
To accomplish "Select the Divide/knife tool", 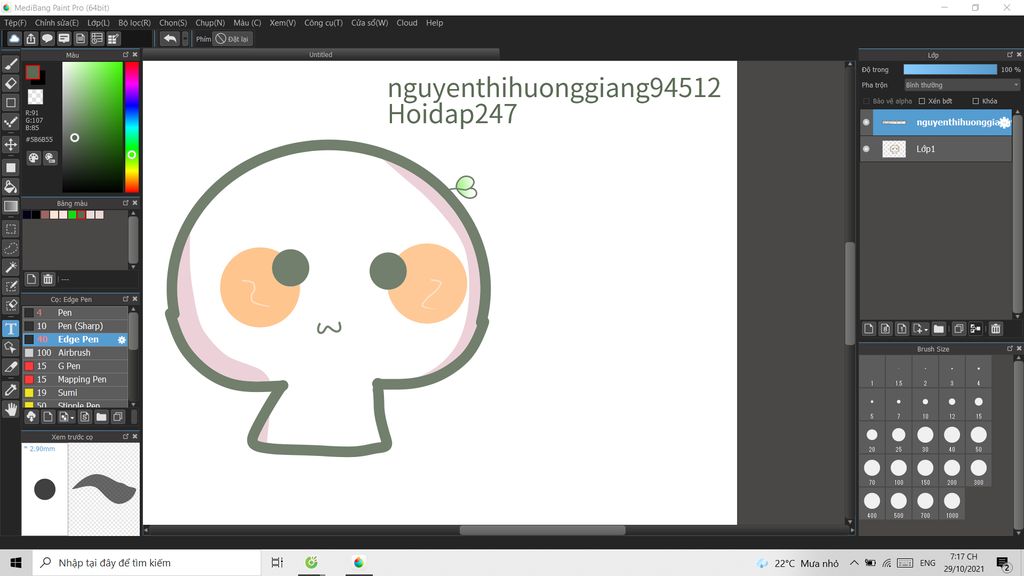I will [10, 367].
